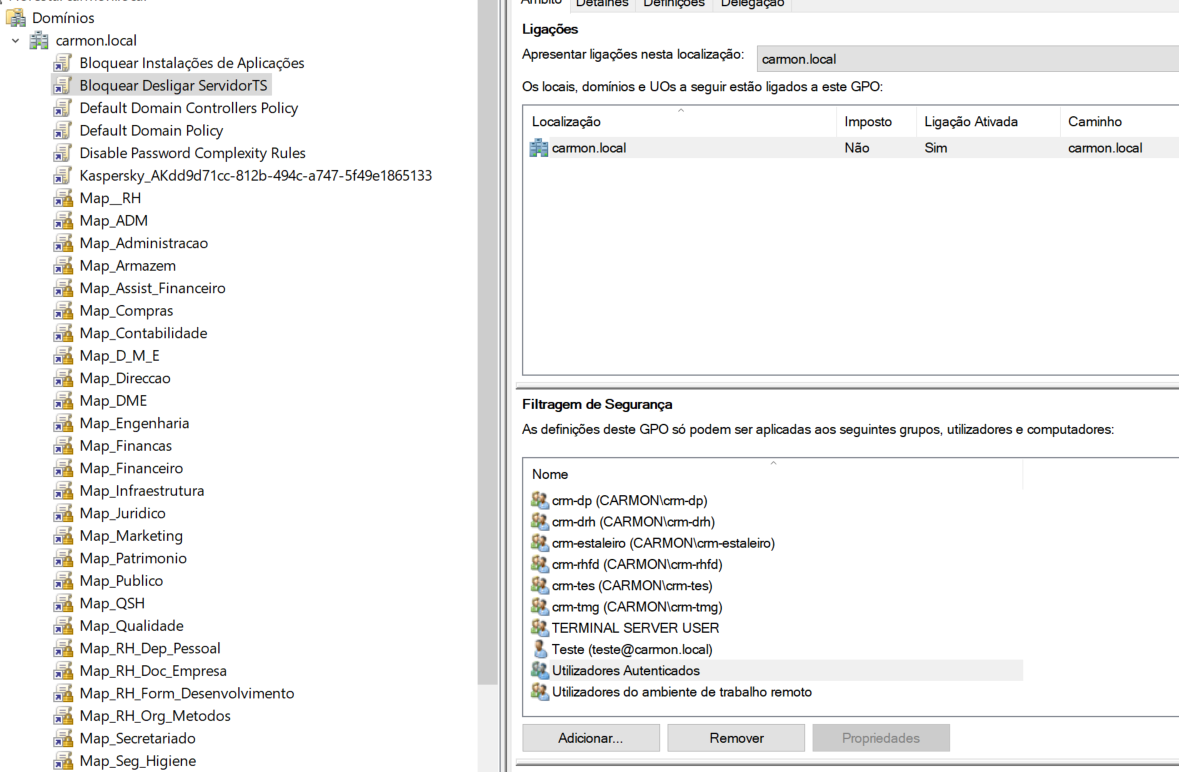Screen dimensions: 1179x772
Task: Select Map_RH_Form_Desenvolvimento in the tree
Action: click(x=186, y=693)
